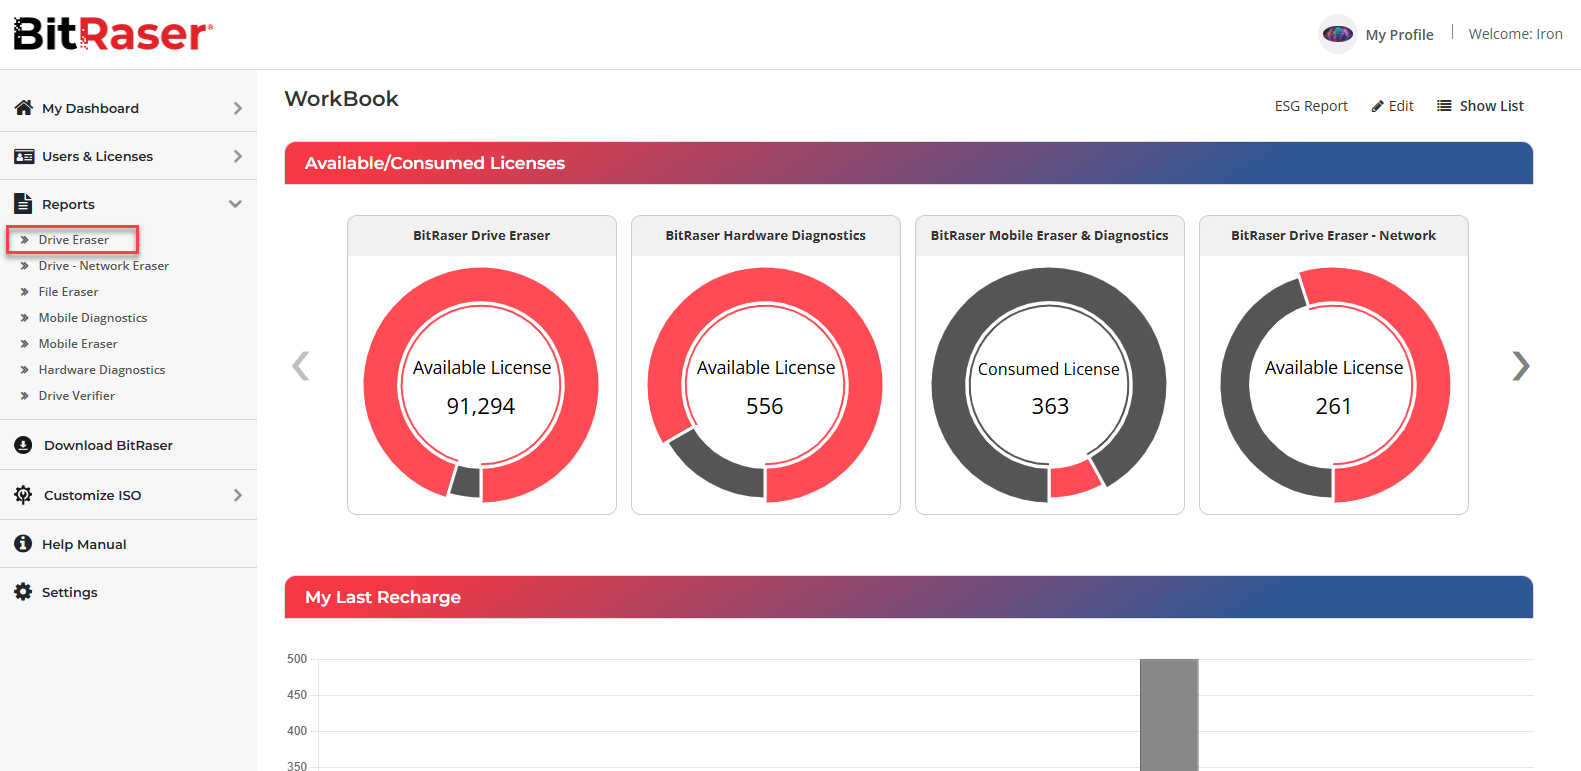Click the BitRaser Hardware Diagnostics donut chart
Image resolution: width=1581 pixels, height=771 pixels.
(x=765, y=385)
